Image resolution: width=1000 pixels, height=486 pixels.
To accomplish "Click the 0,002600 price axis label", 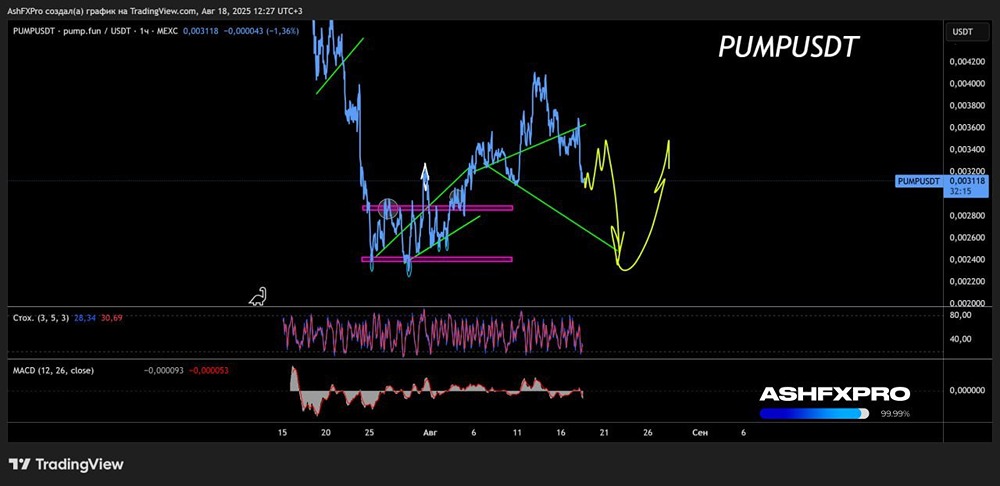I will (x=965, y=238).
